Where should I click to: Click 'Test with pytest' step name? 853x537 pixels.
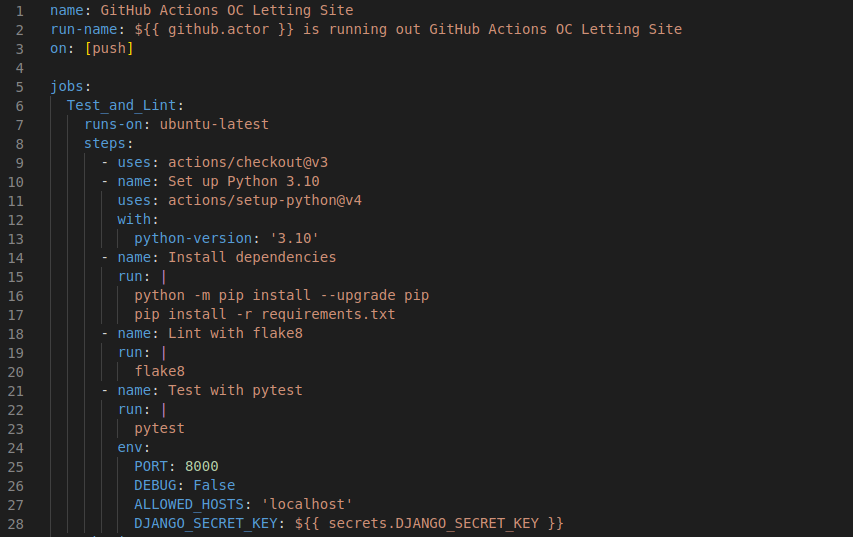point(235,391)
